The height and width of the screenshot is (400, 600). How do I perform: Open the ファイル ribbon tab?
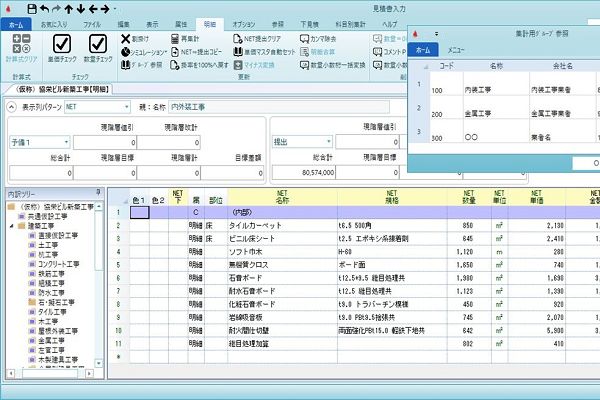pos(92,24)
